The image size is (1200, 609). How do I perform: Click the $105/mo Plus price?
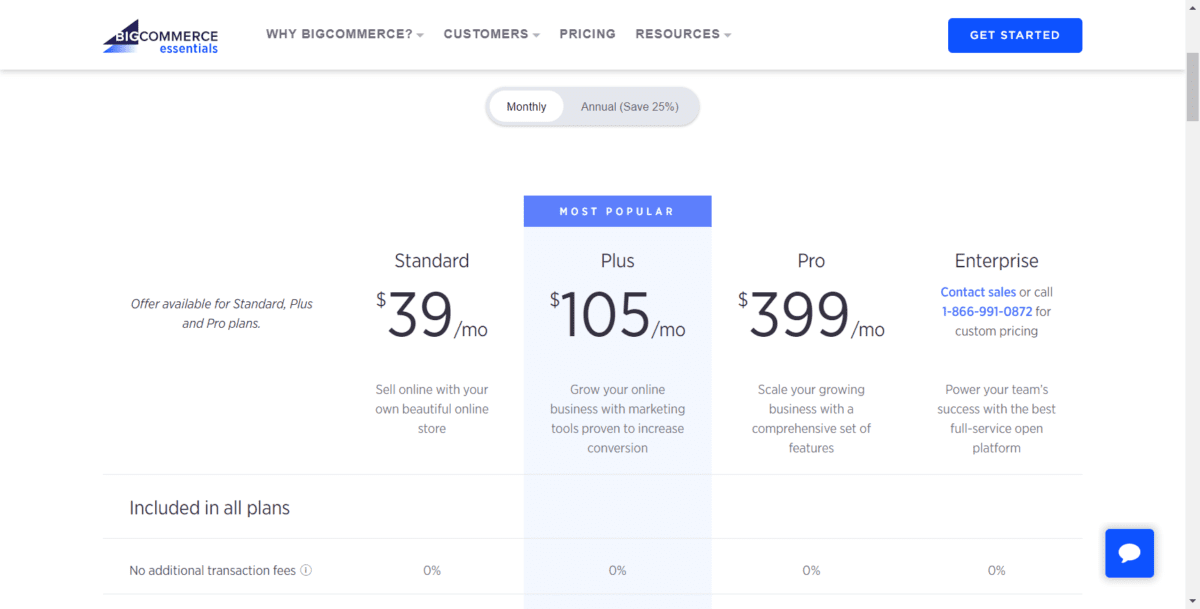[x=617, y=315]
